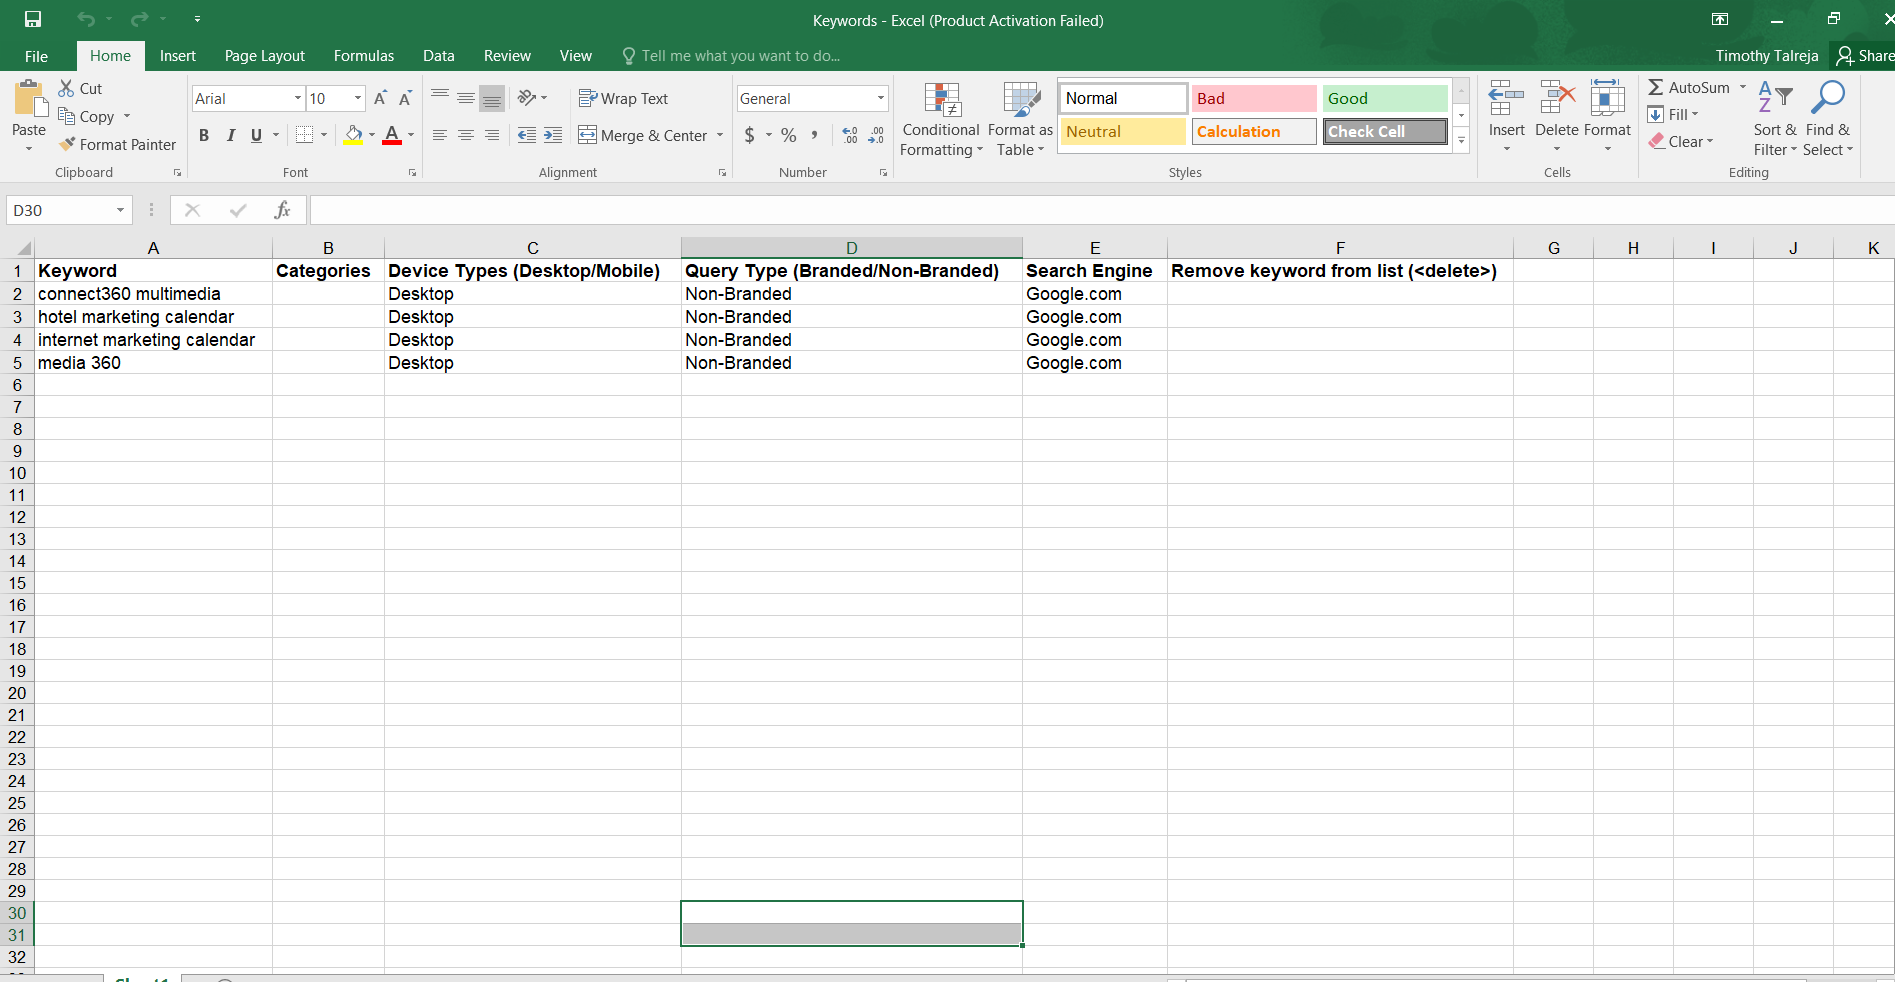Image resolution: width=1895 pixels, height=982 pixels.
Task: Apply the Good cell style swatch
Action: [x=1385, y=98]
